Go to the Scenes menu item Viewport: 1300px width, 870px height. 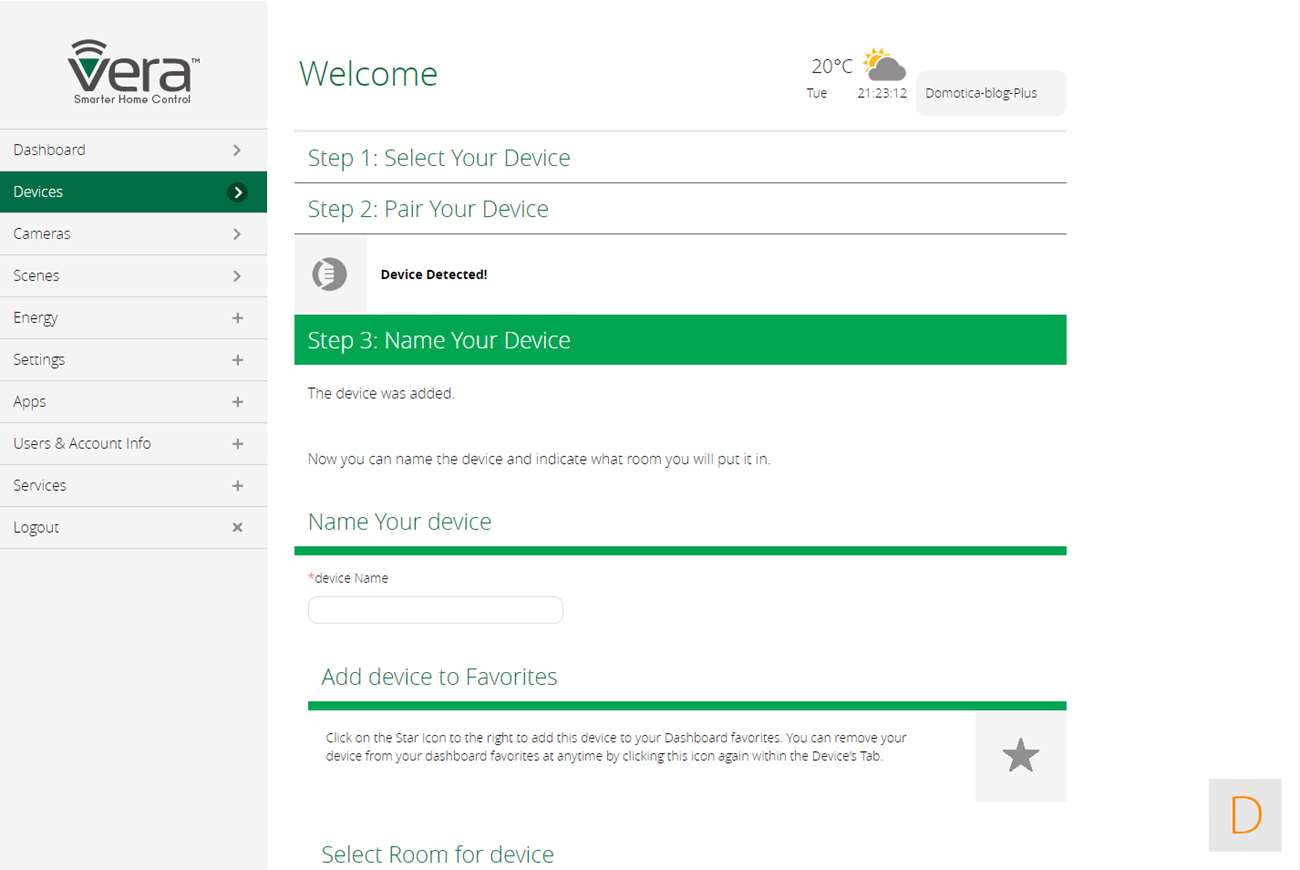coord(36,276)
